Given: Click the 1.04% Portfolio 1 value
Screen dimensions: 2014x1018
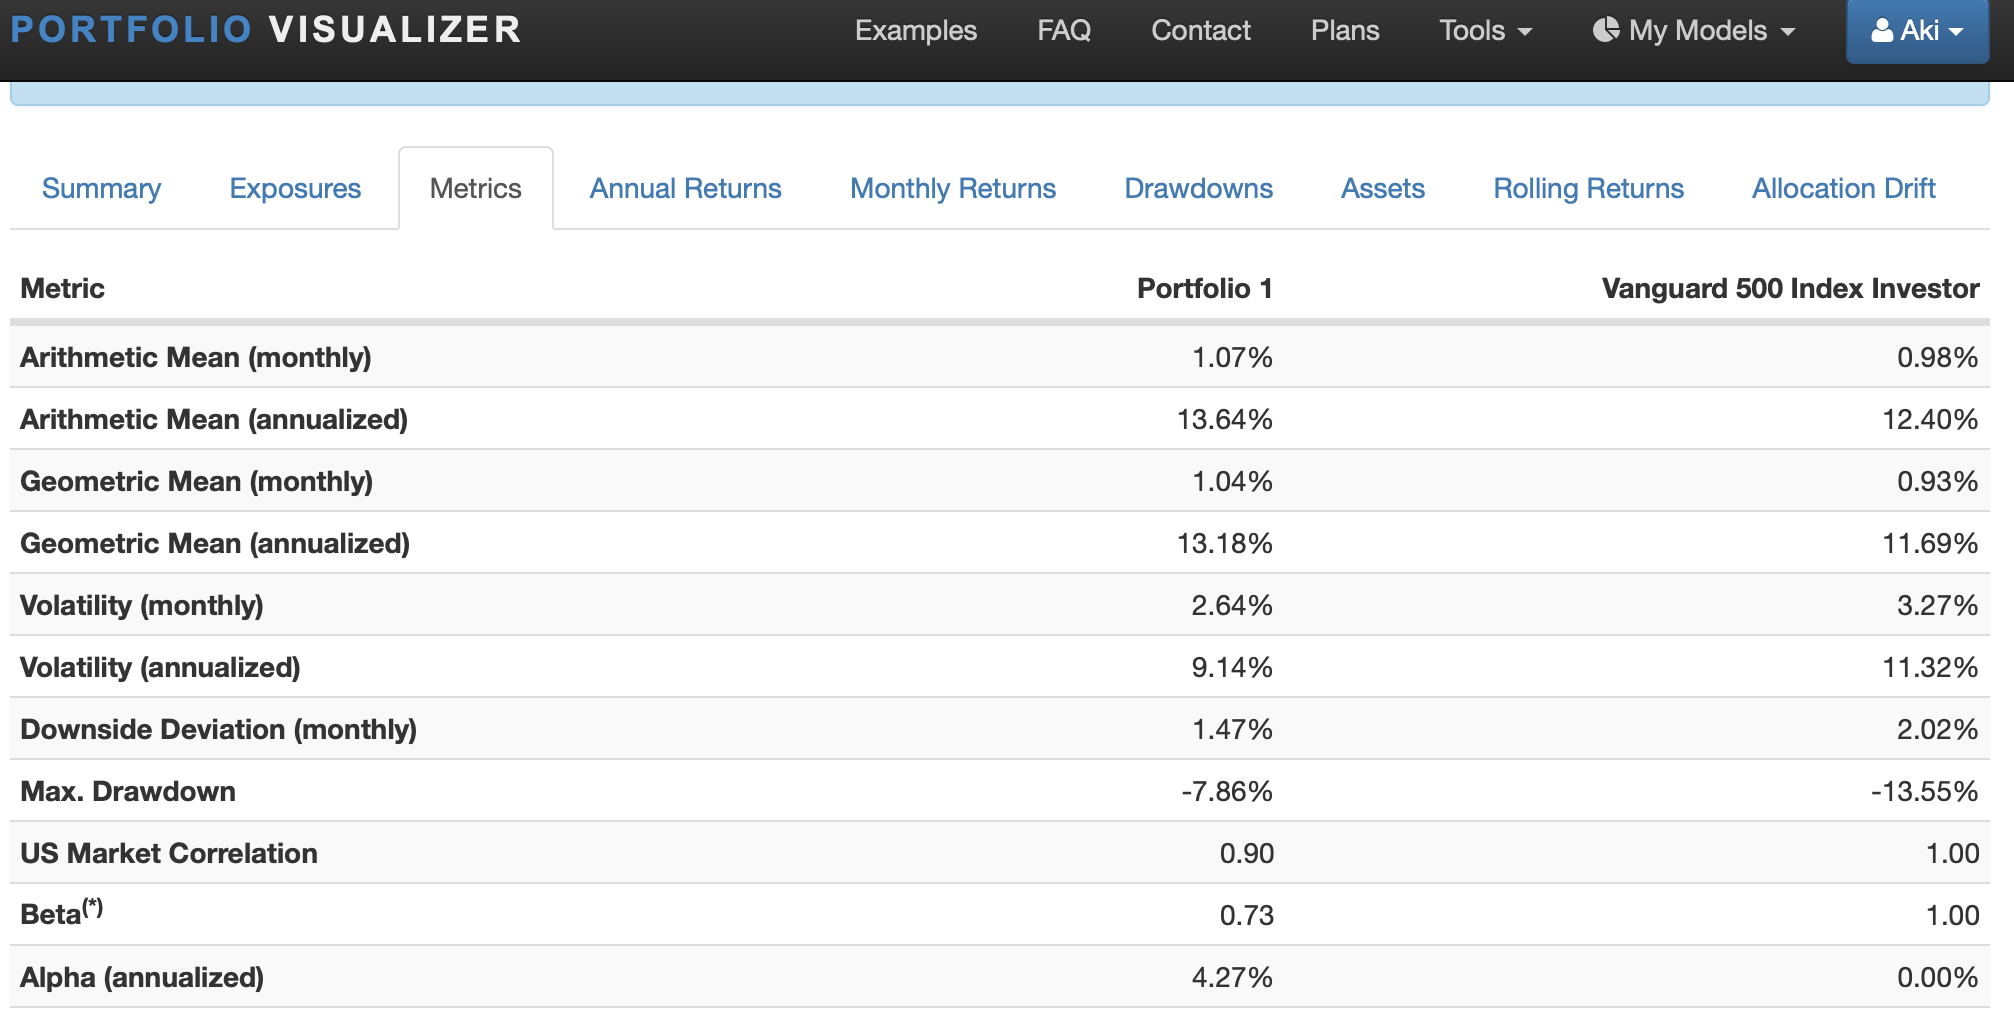Looking at the screenshot, I should (x=1232, y=481).
